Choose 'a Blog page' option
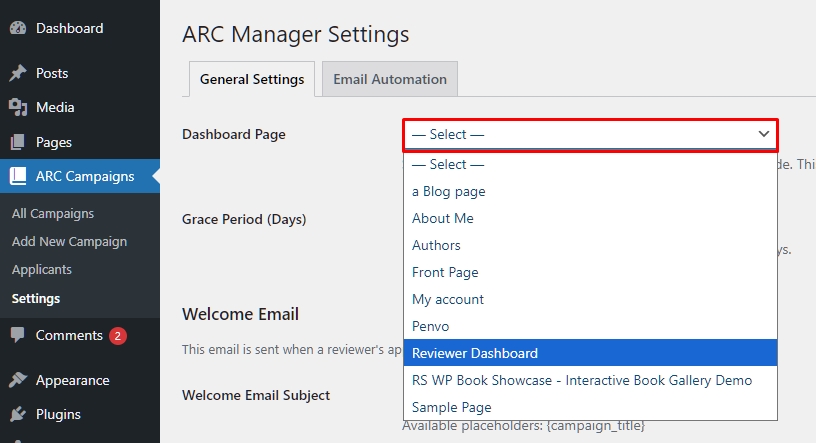Viewport: 816px width, 443px height. click(590, 191)
